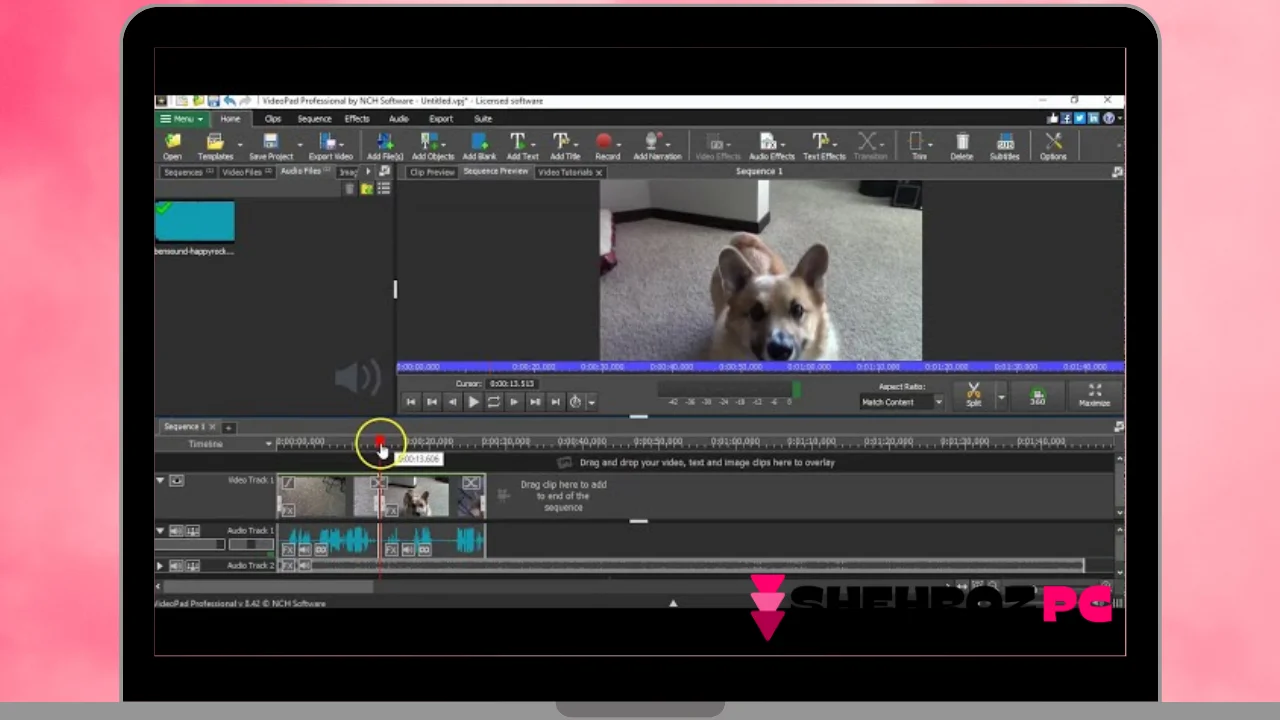Open the Video Tutorials tab
The height and width of the screenshot is (720, 1280).
click(569, 172)
